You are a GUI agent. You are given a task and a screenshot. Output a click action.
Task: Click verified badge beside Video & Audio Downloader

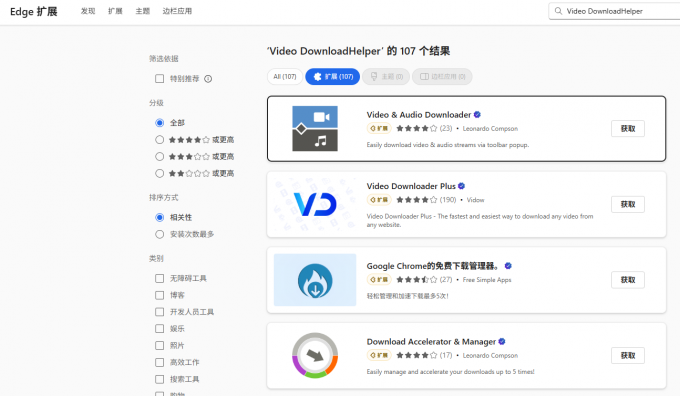click(477, 115)
